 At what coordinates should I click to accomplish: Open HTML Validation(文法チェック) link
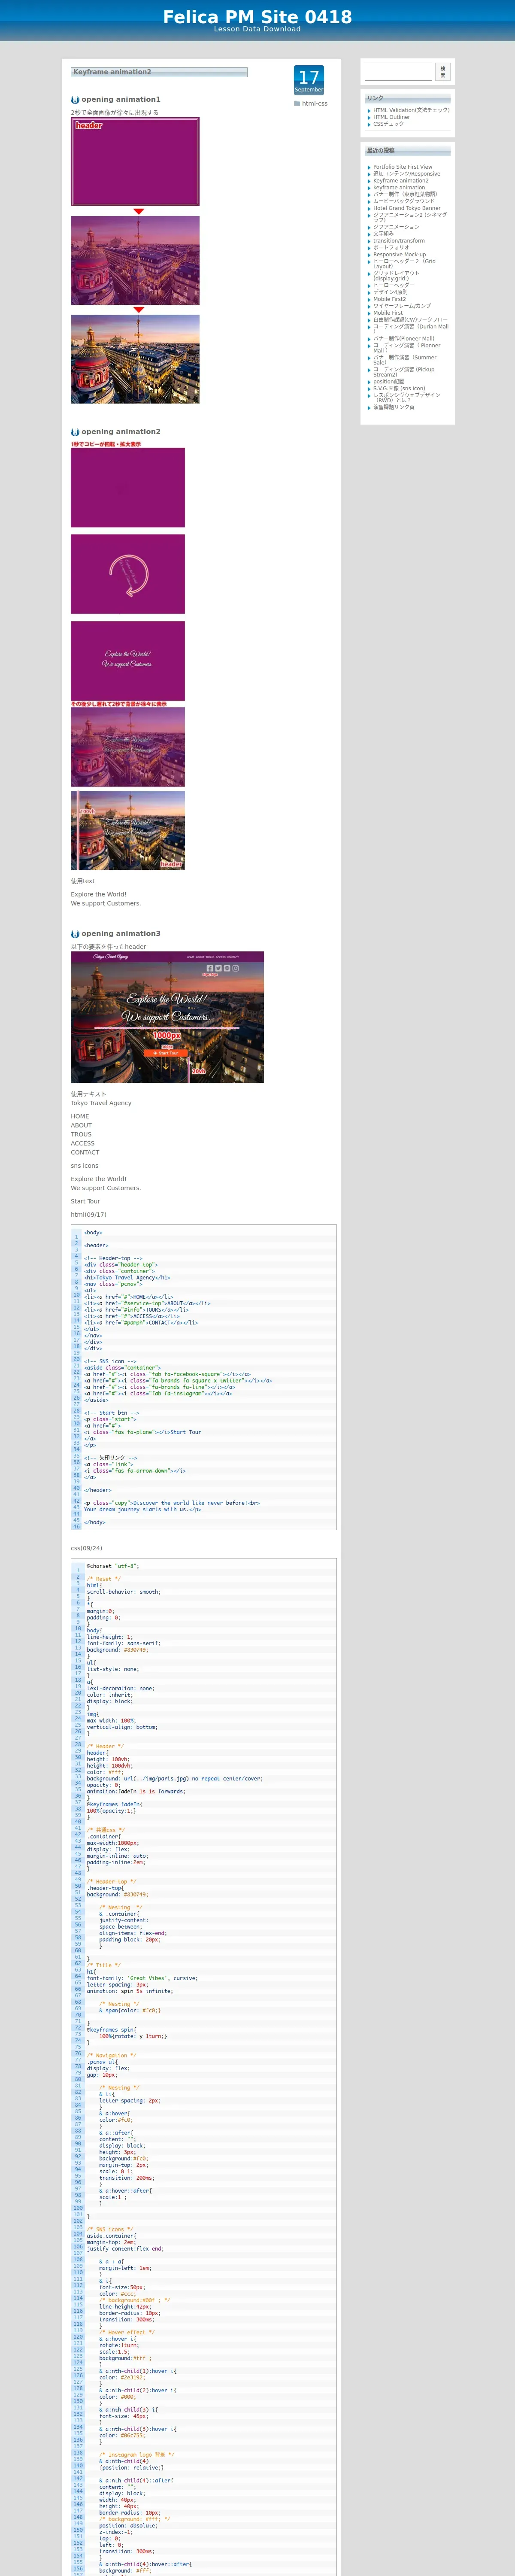point(411,110)
